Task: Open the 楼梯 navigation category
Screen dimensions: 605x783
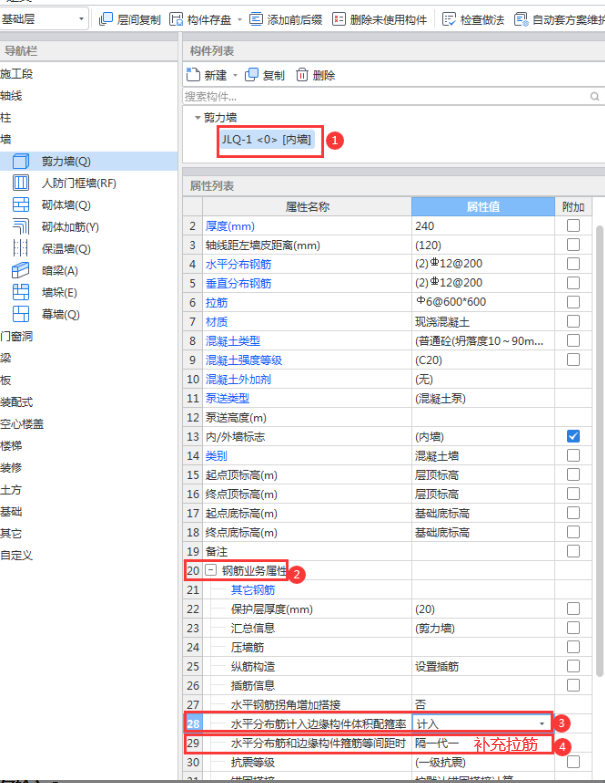Action: [x=11, y=445]
